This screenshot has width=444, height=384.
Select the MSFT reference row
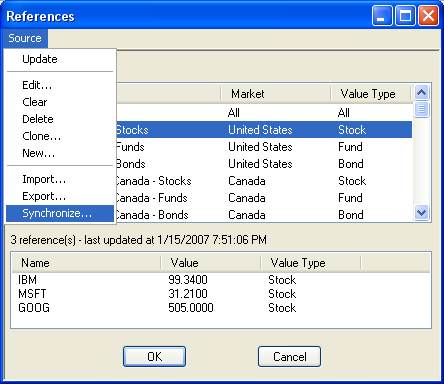pos(221,294)
